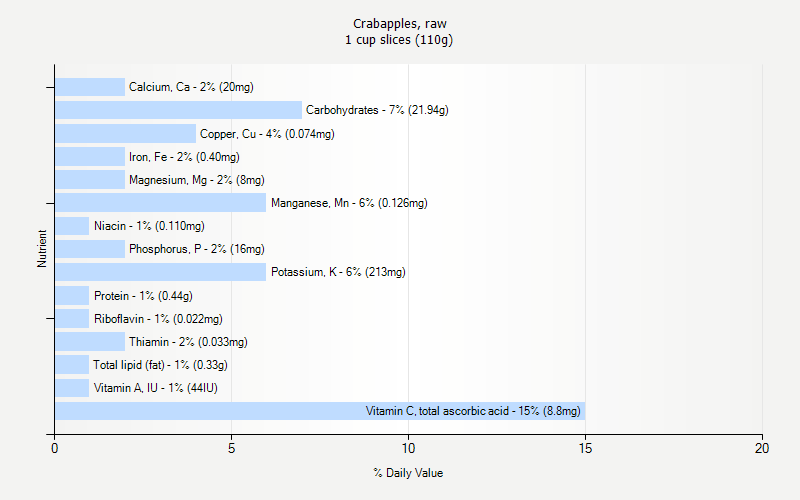Select the Manganese, Mn 6% label
This screenshot has width=800, height=500.
(349, 203)
